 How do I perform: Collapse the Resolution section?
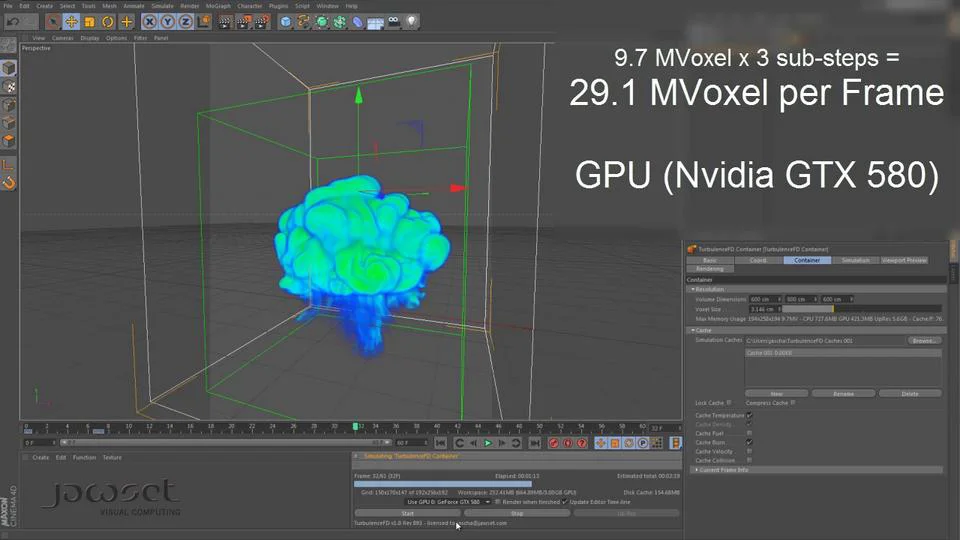(692, 289)
